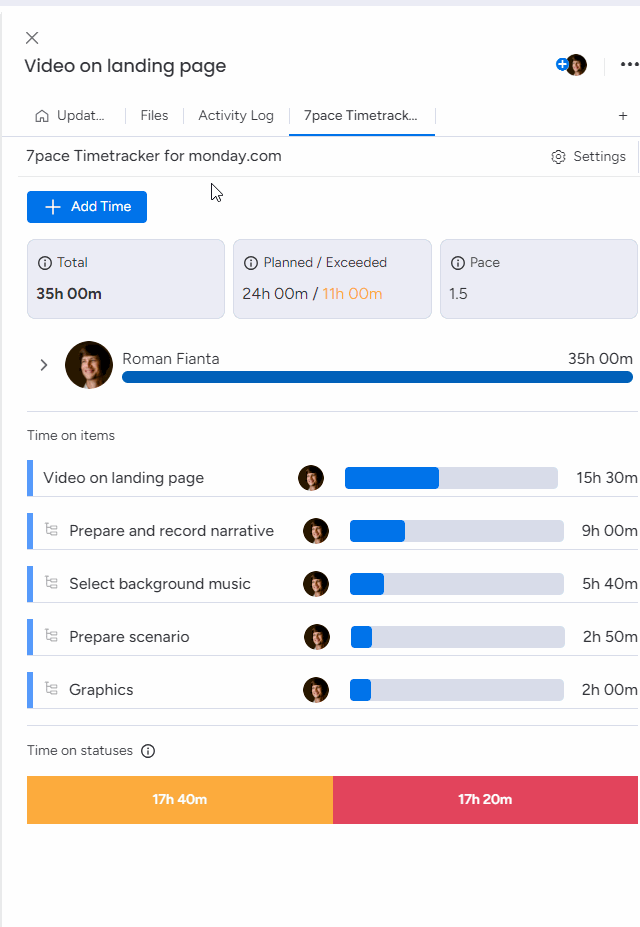Image resolution: width=640 pixels, height=927 pixels.
Task: Click subitem icon next to Graphics
Action: click(52, 689)
